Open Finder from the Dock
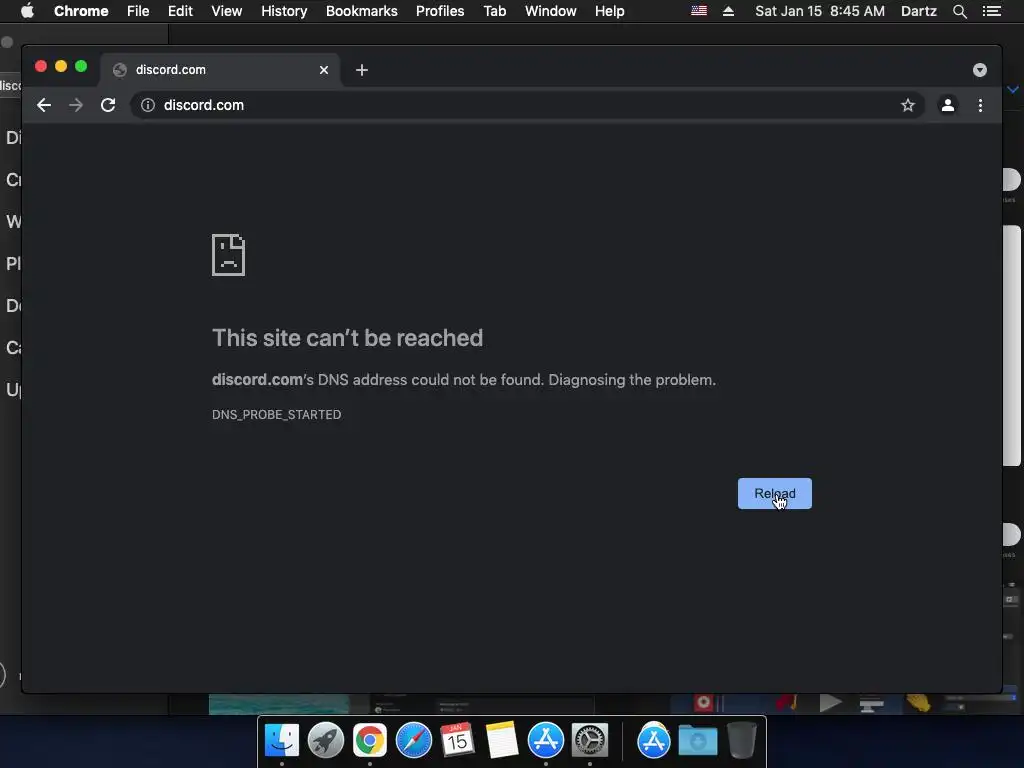The image size is (1024, 768). pyautogui.click(x=282, y=741)
